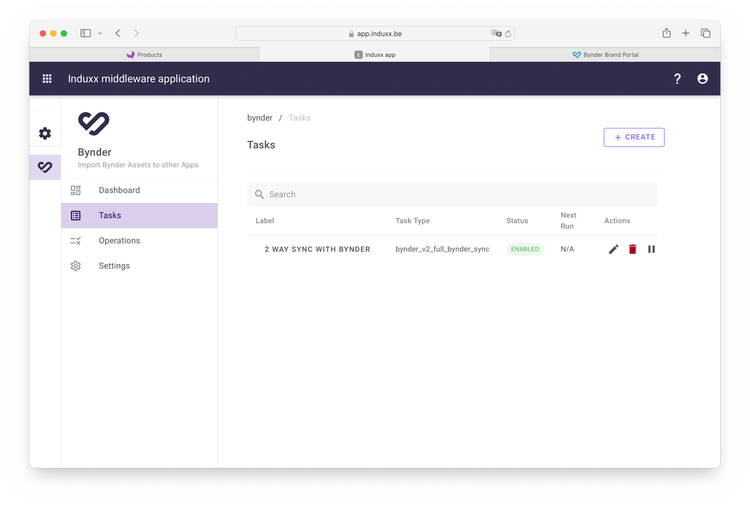750x507 pixels.
Task: Select the 2 WAY SYNC WITH BYNDER label
Action: pyautogui.click(x=317, y=249)
